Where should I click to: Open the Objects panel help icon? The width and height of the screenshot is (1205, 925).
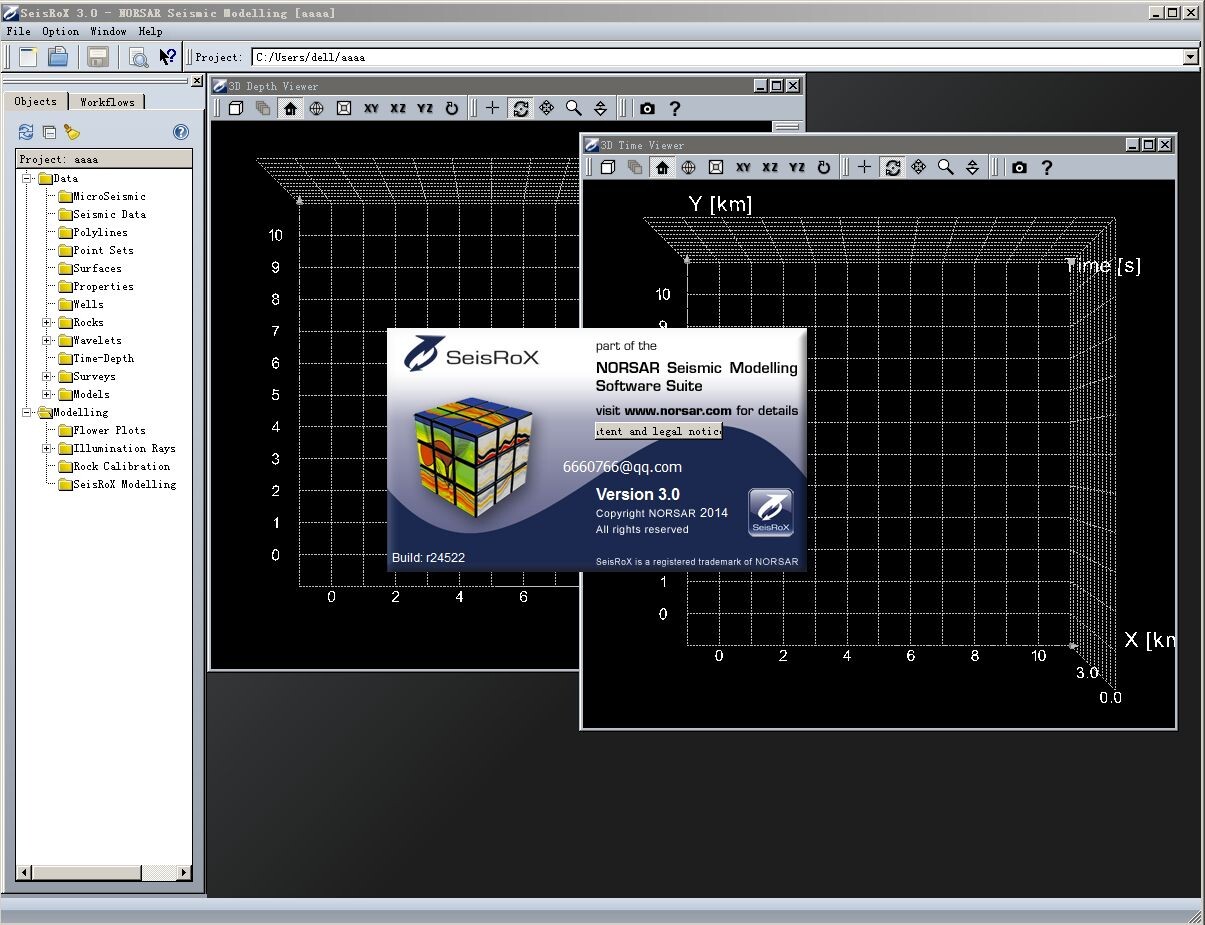pos(181,132)
